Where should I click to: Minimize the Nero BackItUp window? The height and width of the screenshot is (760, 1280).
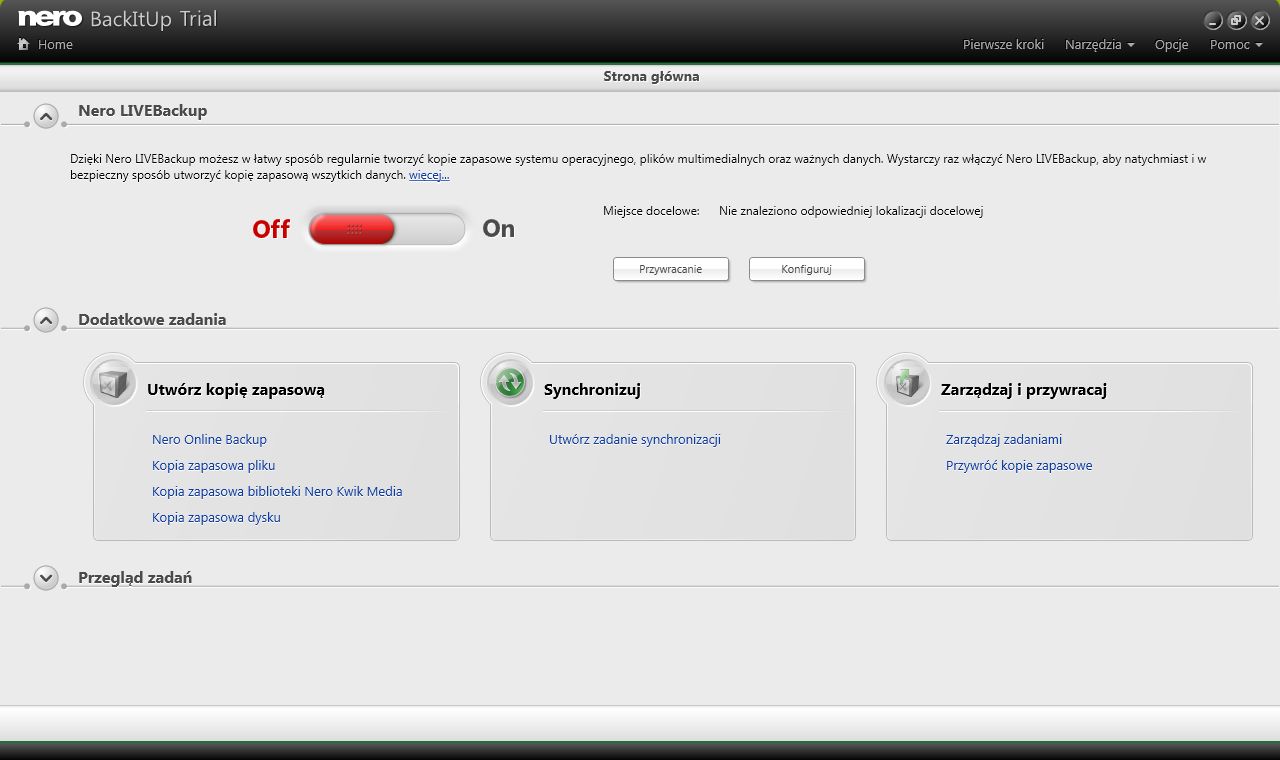click(x=1214, y=20)
